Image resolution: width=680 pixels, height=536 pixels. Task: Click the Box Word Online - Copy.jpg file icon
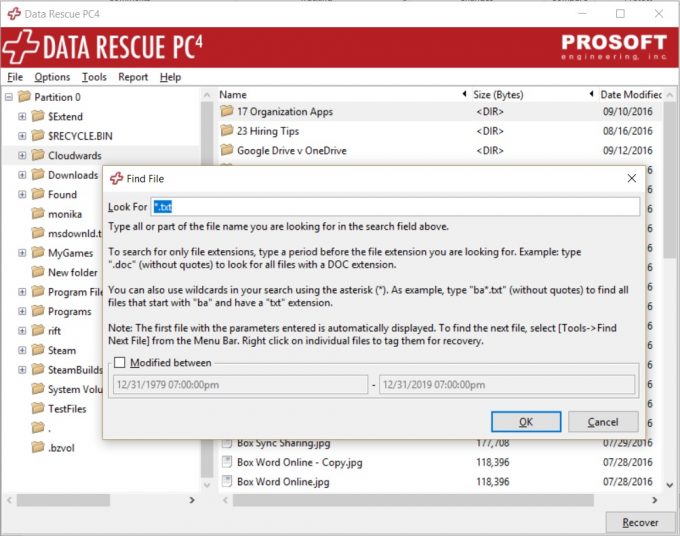coord(226,462)
